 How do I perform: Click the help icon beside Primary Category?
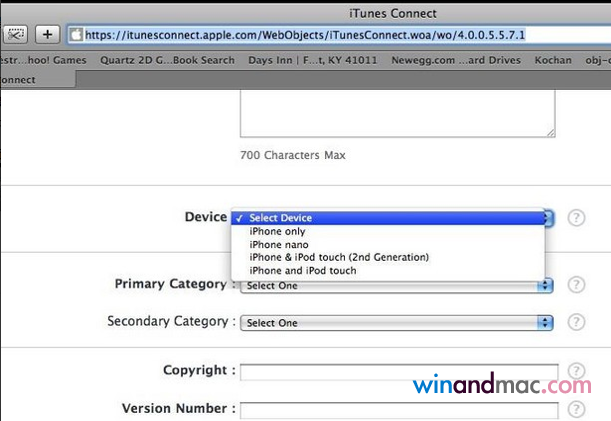(576, 285)
